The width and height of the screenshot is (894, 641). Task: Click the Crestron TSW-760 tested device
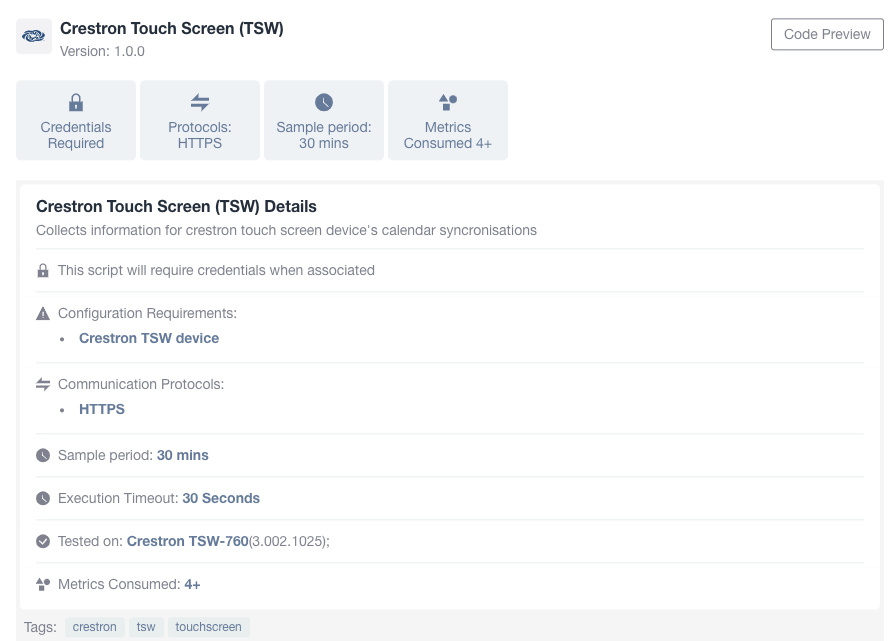point(188,541)
